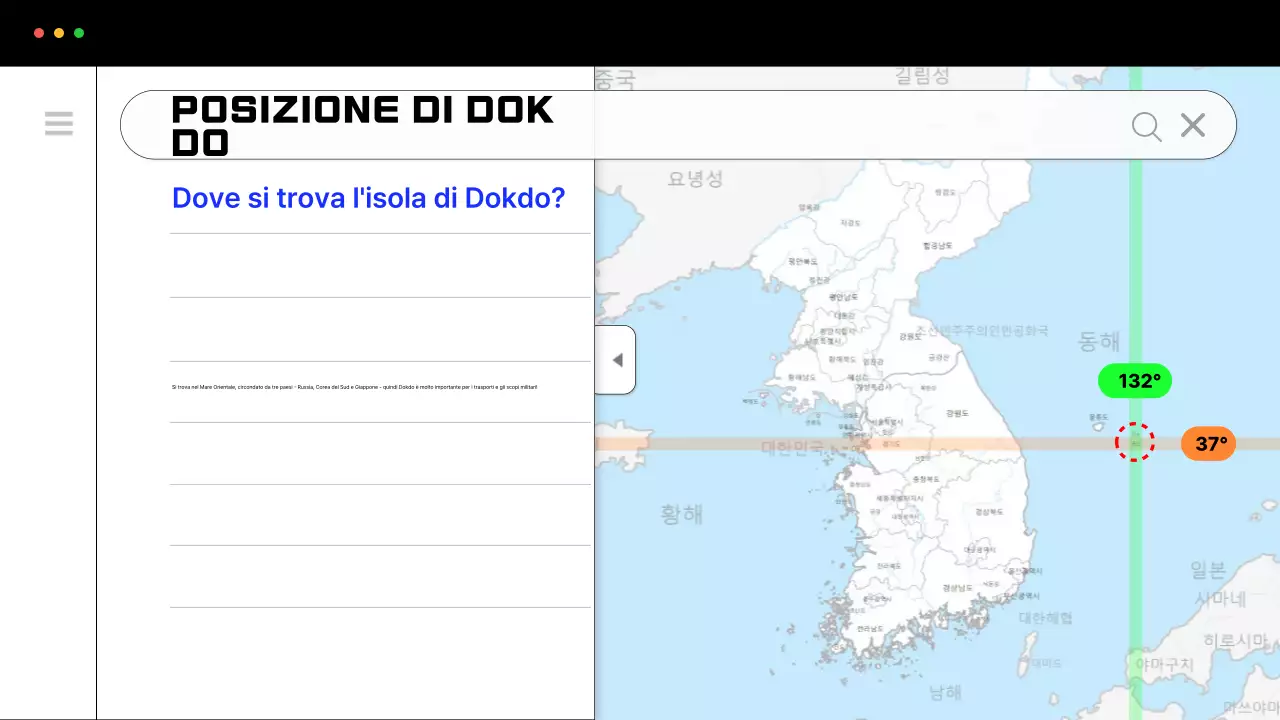Open the question 'Dove si trova l'isola di Dokdo?'

click(x=368, y=197)
